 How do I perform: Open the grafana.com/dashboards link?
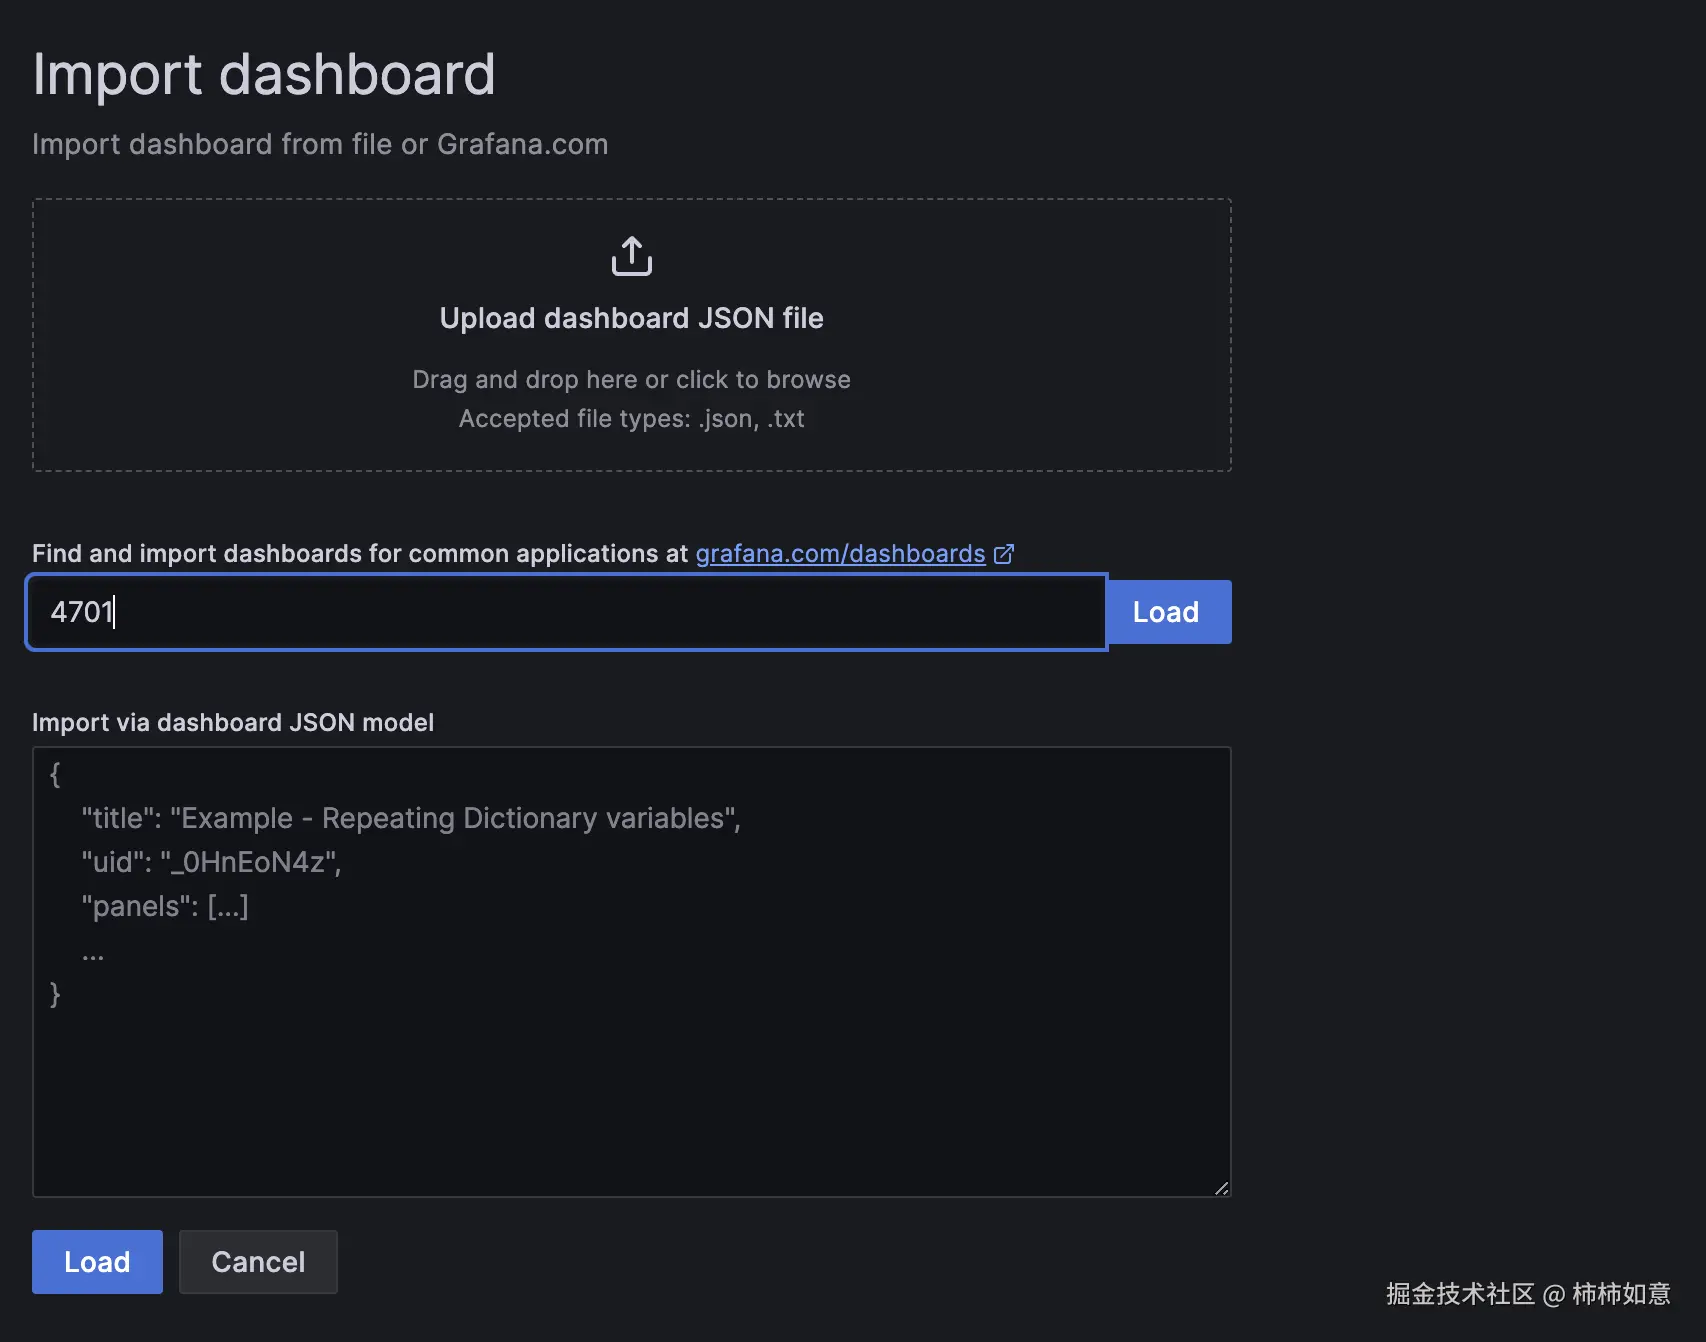click(x=840, y=553)
